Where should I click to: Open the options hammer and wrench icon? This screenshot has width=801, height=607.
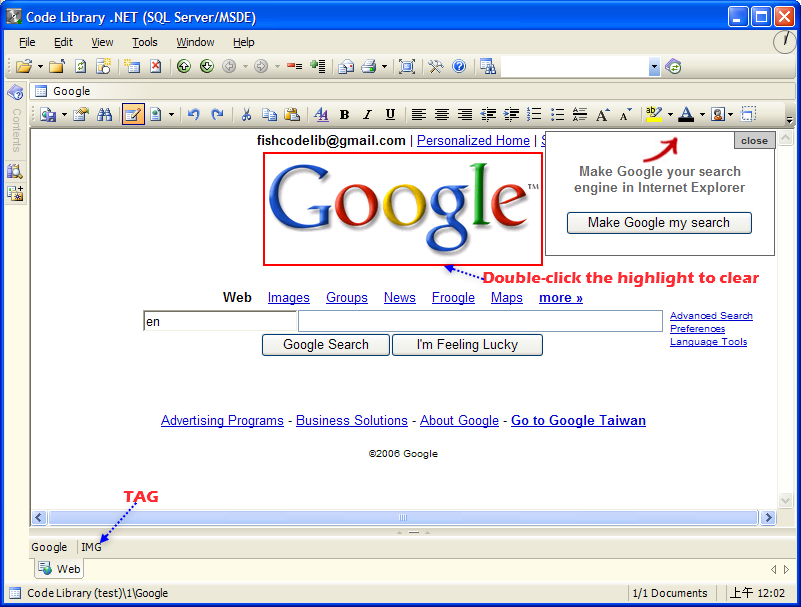(436, 66)
